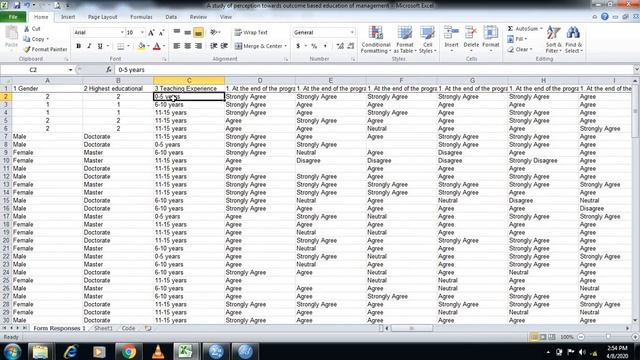Open the Arial font name dropdown

[122, 32]
